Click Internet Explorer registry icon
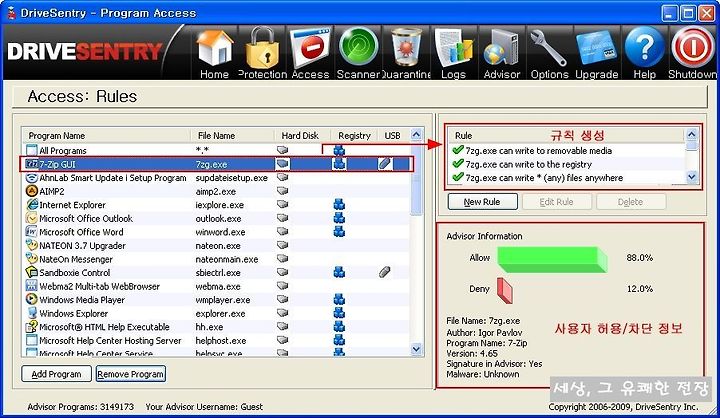This screenshot has width=720, height=418. click(x=339, y=204)
